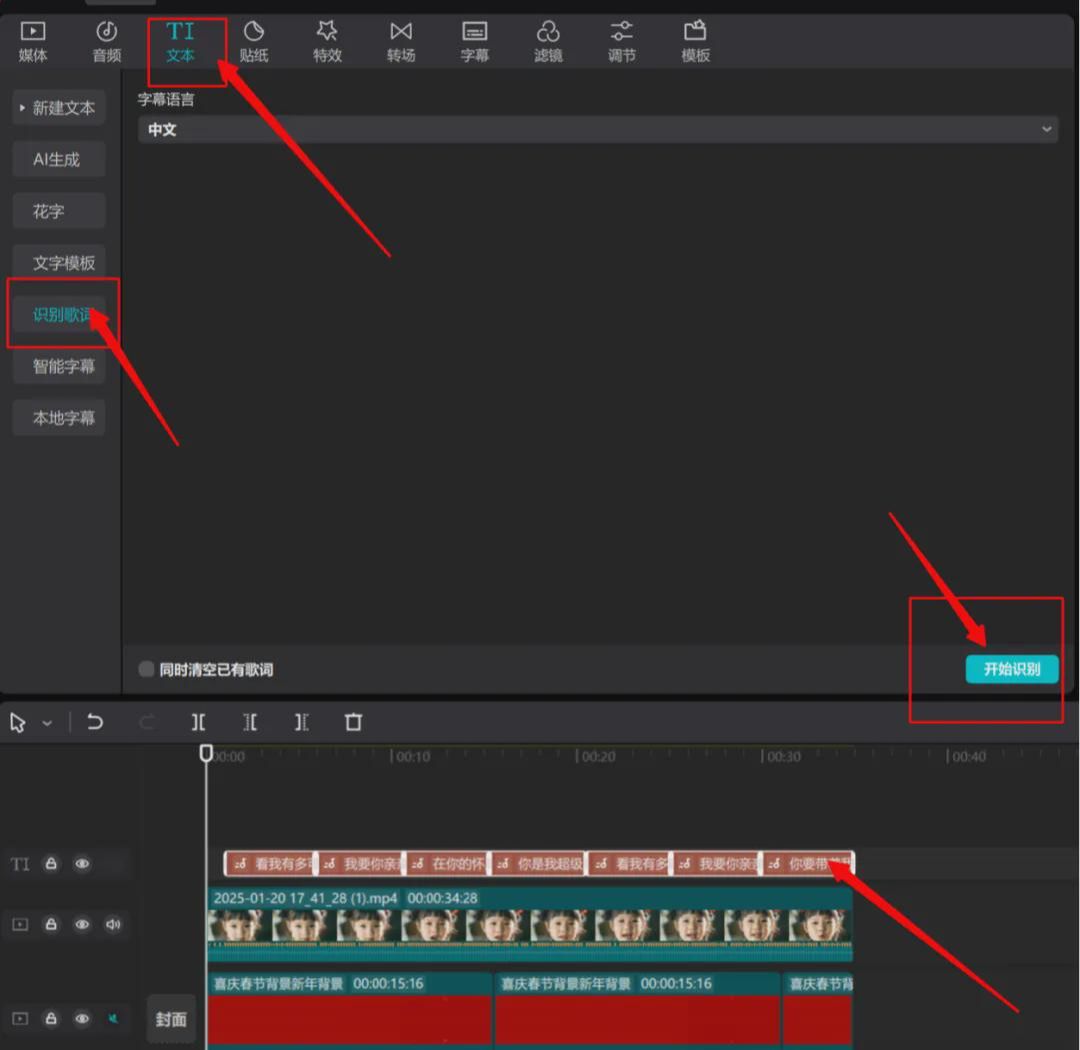Image resolution: width=1080 pixels, height=1050 pixels.
Task: Open the 转场 (Transitions) panel
Action: tap(401, 42)
